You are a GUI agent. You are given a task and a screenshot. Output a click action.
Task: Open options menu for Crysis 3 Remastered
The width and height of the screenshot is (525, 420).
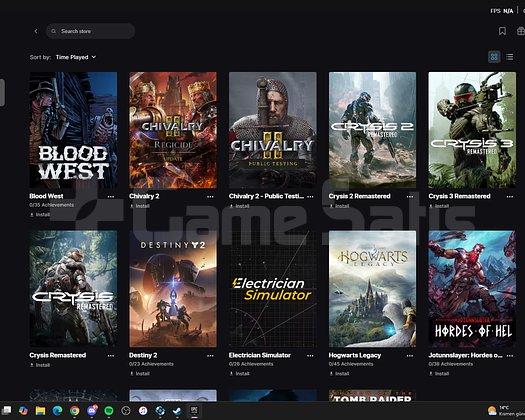coord(510,197)
